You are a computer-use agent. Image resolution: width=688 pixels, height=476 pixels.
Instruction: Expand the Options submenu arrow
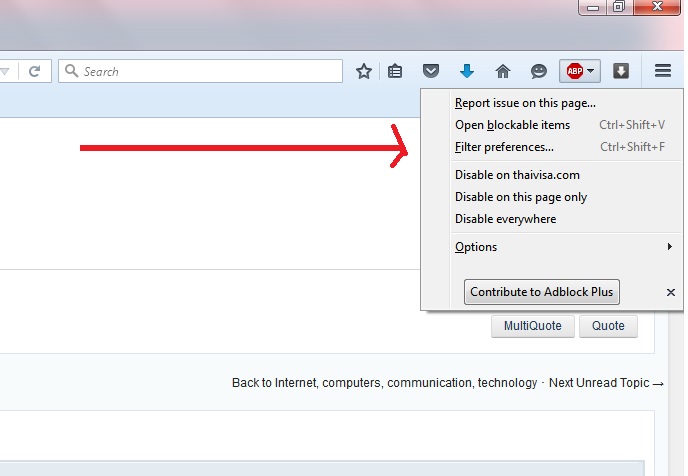click(670, 247)
